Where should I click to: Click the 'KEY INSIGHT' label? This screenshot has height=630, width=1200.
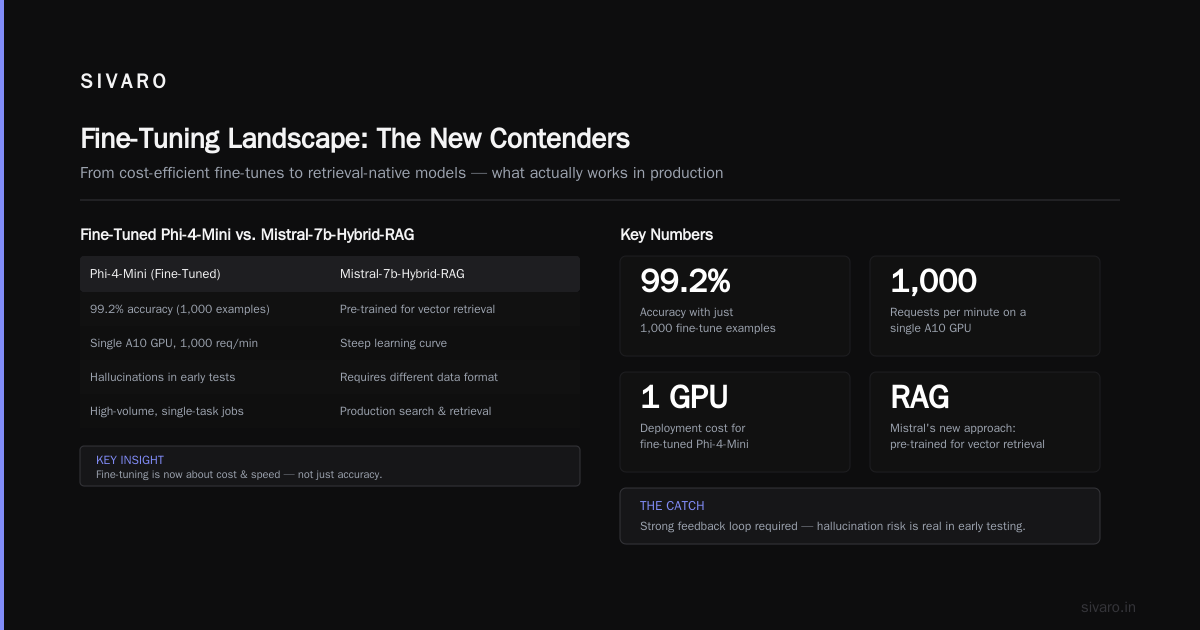[129, 460]
